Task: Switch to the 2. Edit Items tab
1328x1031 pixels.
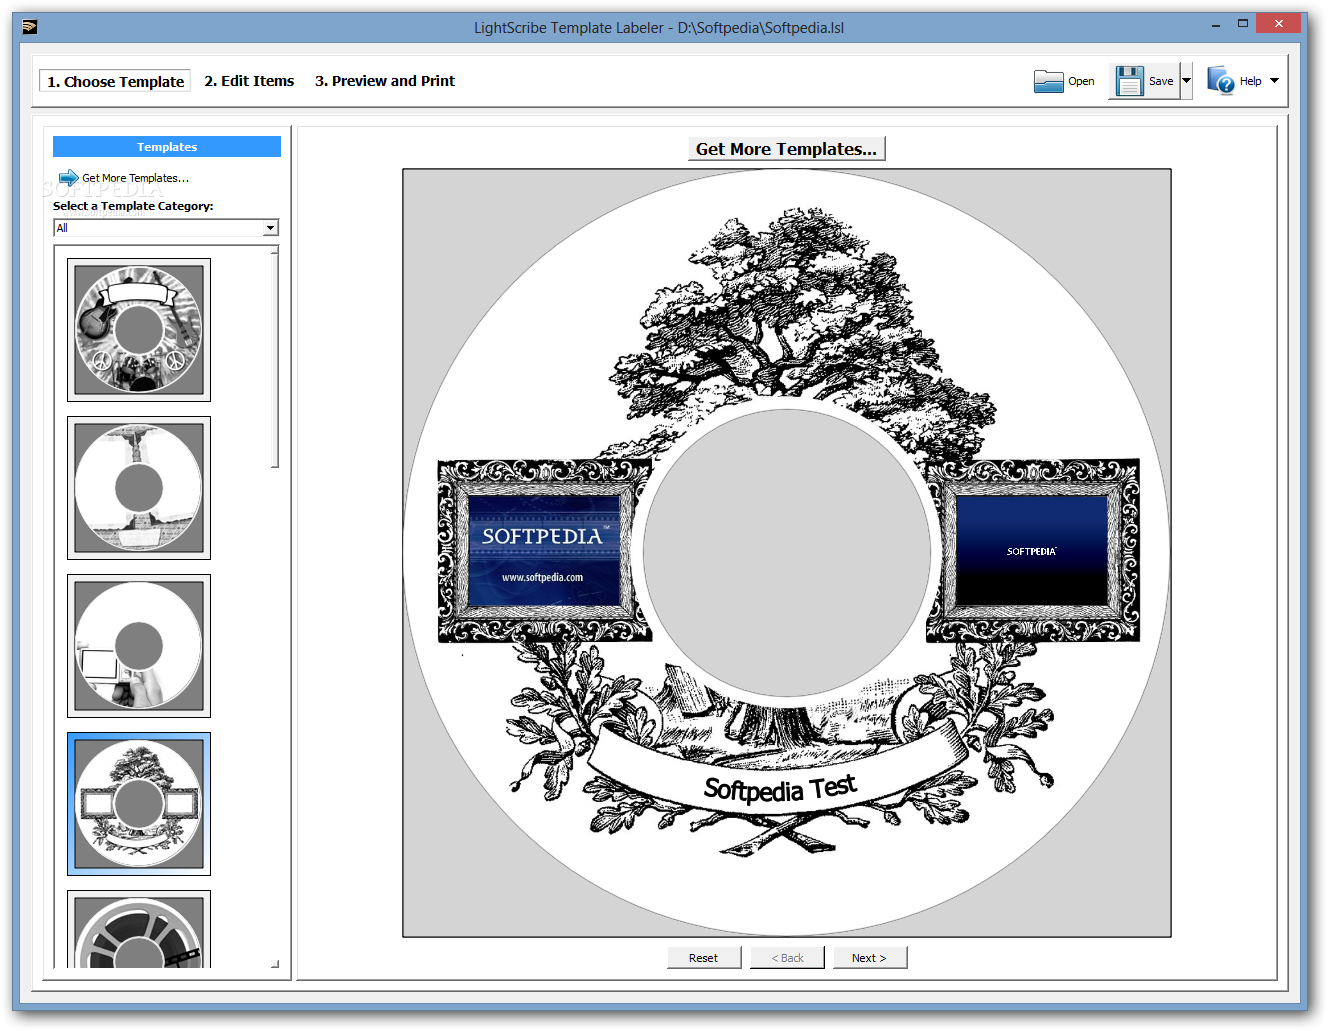Action: click(x=249, y=81)
